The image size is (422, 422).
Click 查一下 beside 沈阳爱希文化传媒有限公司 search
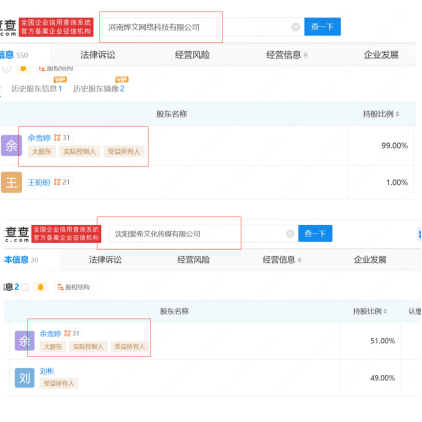pos(315,233)
